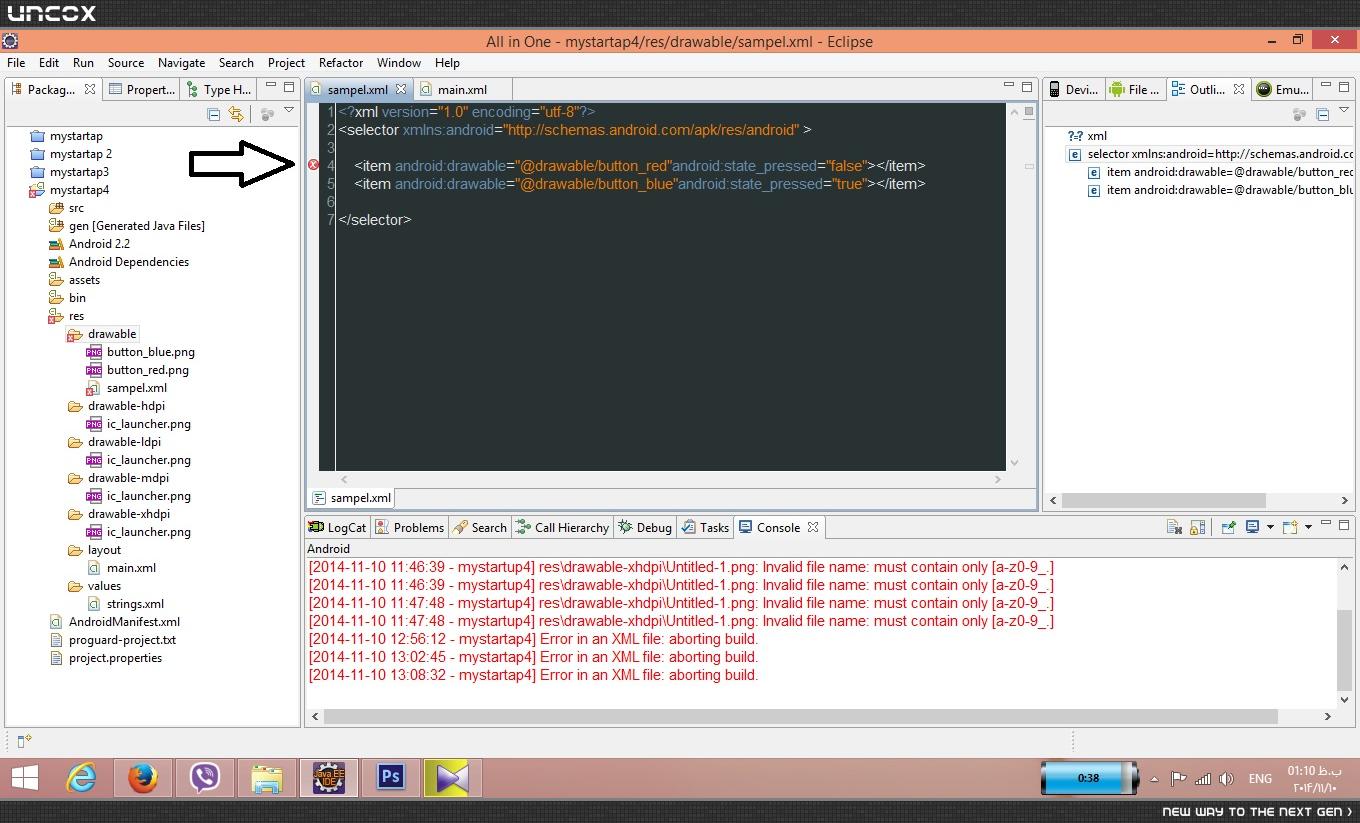
Task: Open Photoshop from taskbar
Action: (390, 778)
